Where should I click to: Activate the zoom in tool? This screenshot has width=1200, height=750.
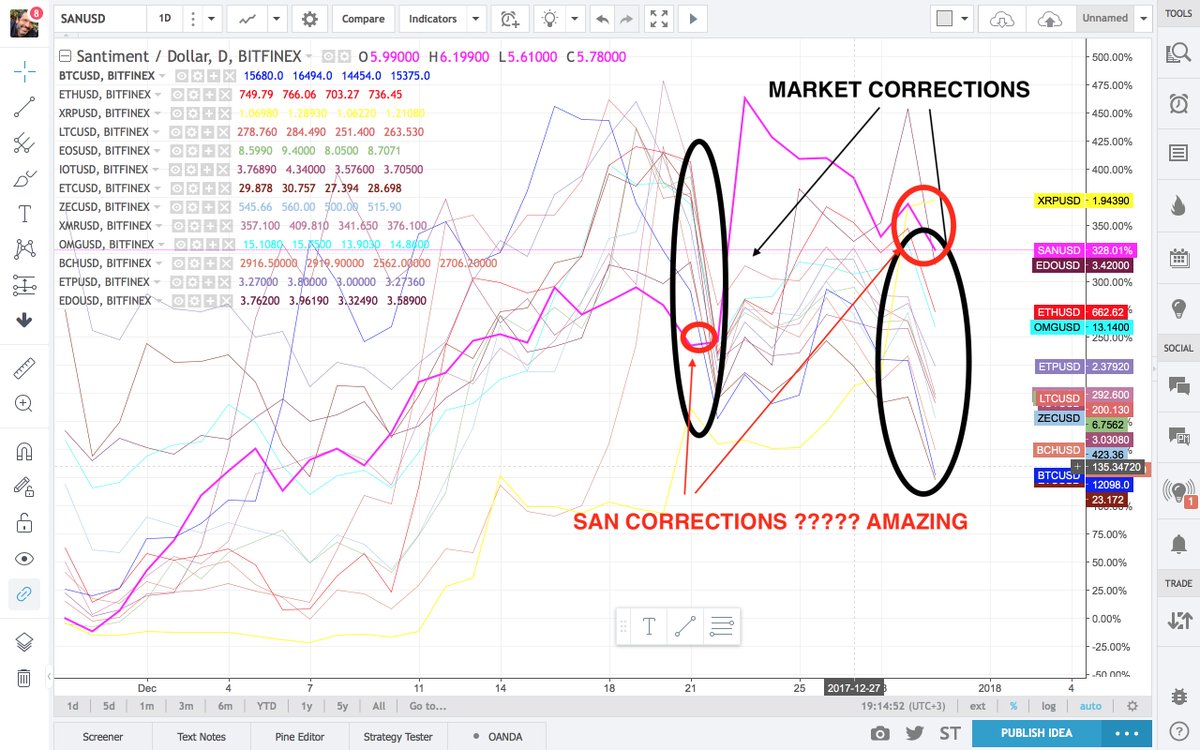click(x=25, y=404)
